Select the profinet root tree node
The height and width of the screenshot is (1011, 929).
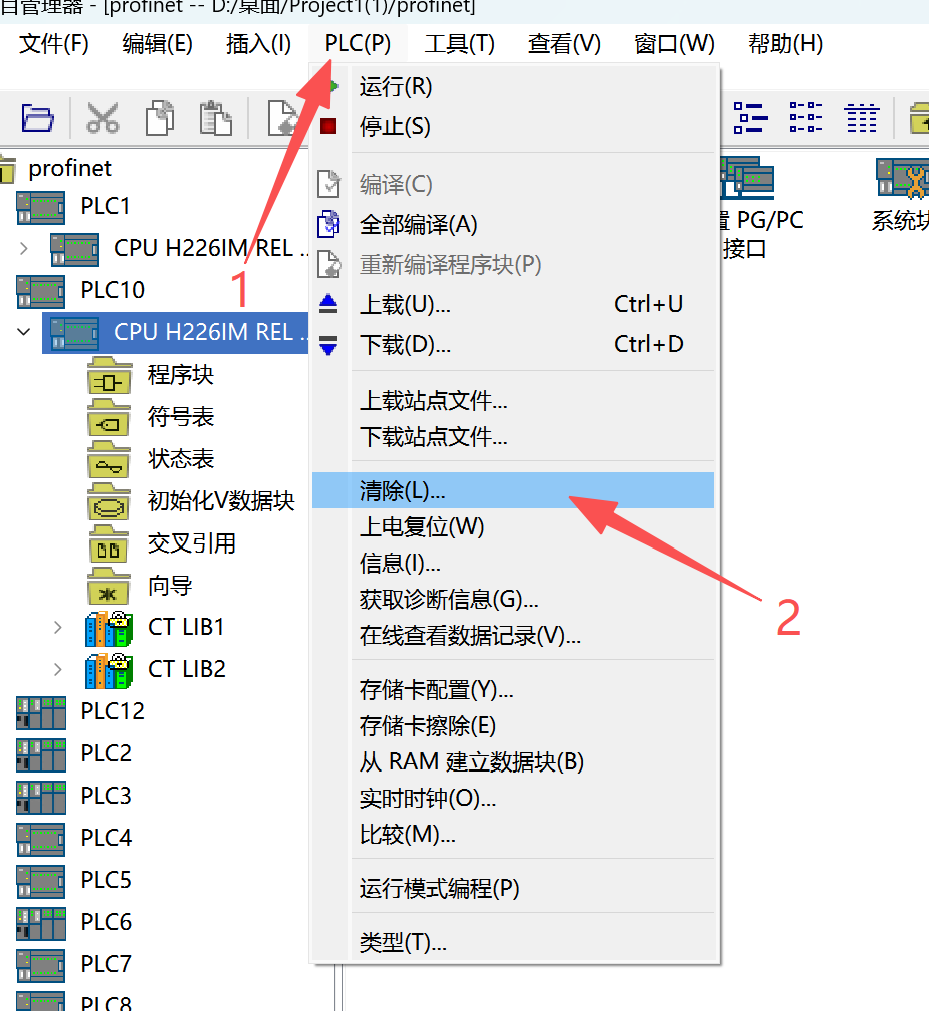(70, 168)
